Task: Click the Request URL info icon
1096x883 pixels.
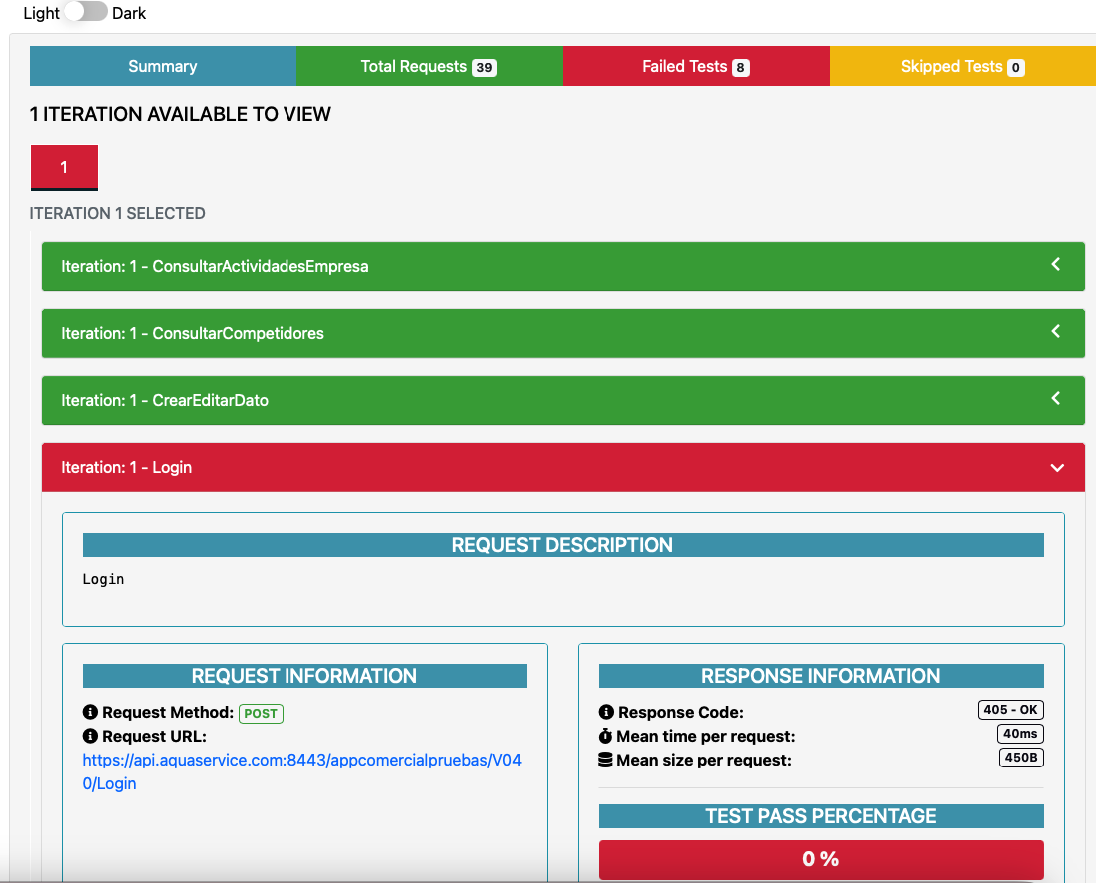Action: point(90,737)
